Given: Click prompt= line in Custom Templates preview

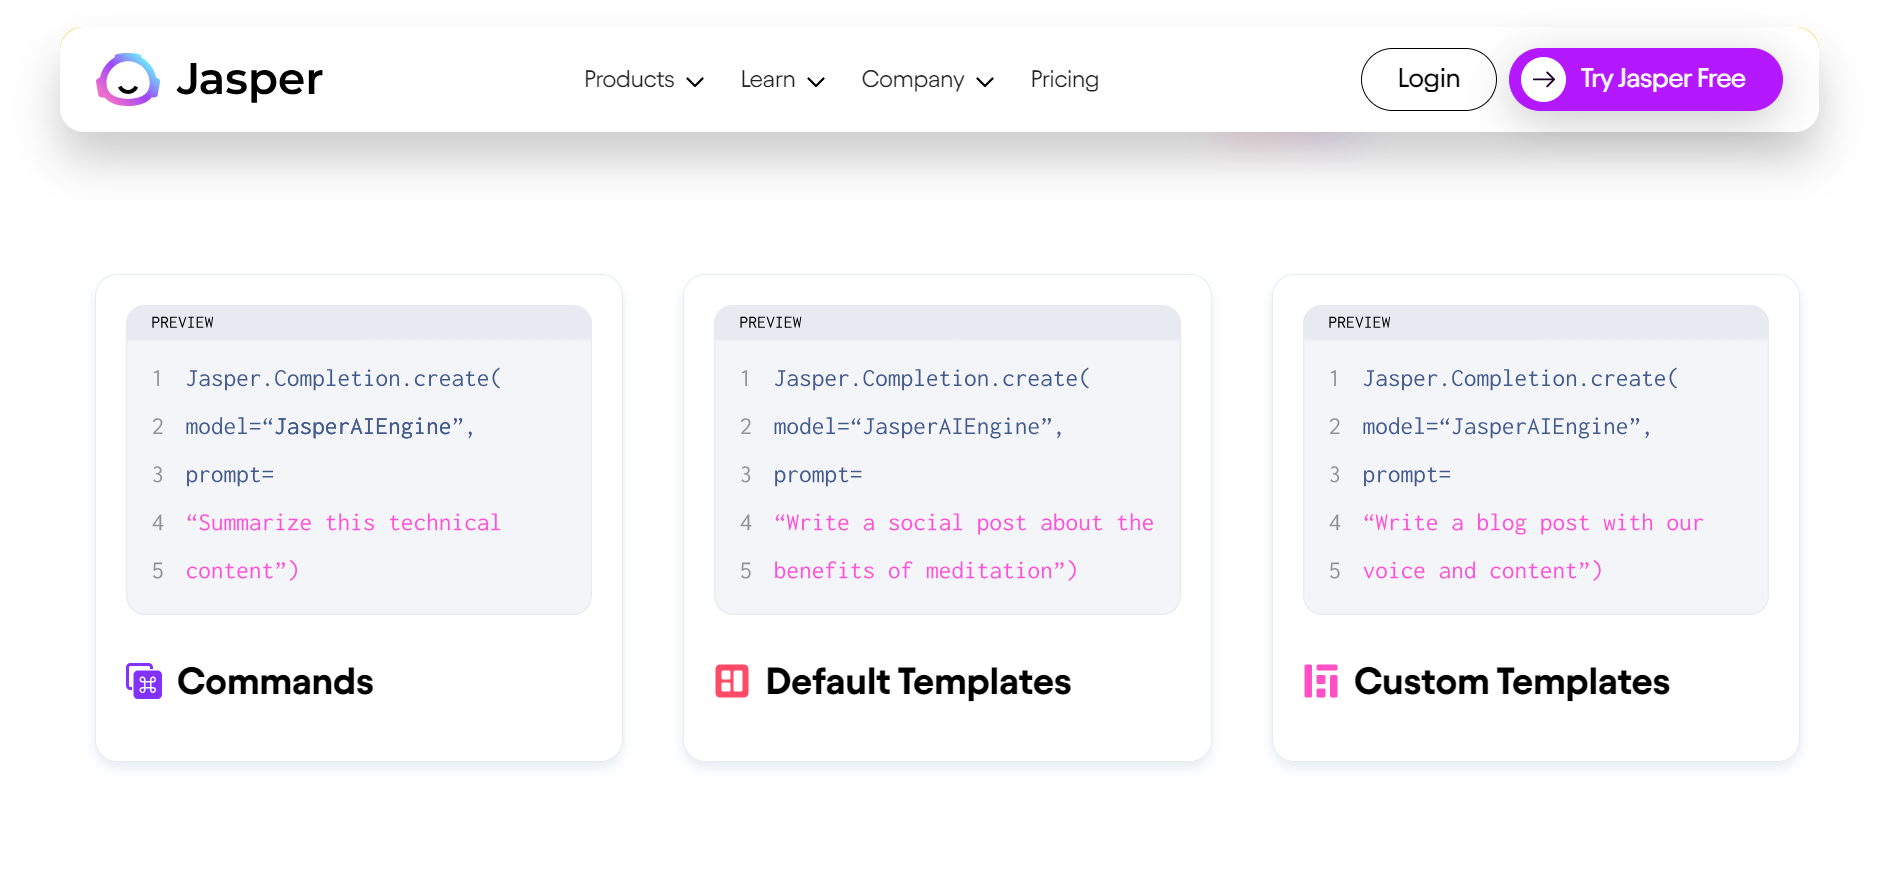Looking at the screenshot, I should pyautogui.click(x=1406, y=475).
